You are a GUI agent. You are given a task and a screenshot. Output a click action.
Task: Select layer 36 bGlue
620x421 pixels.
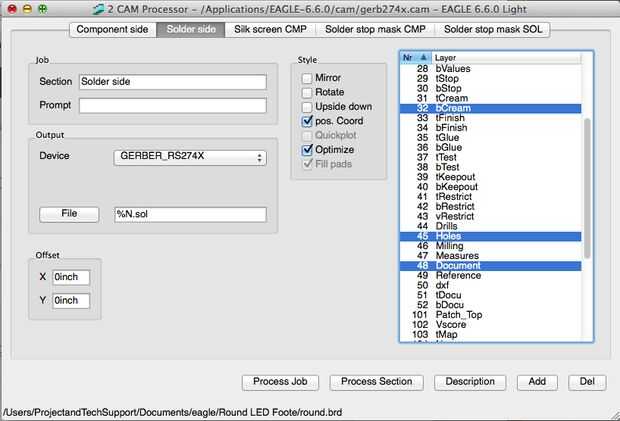[491, 147]
